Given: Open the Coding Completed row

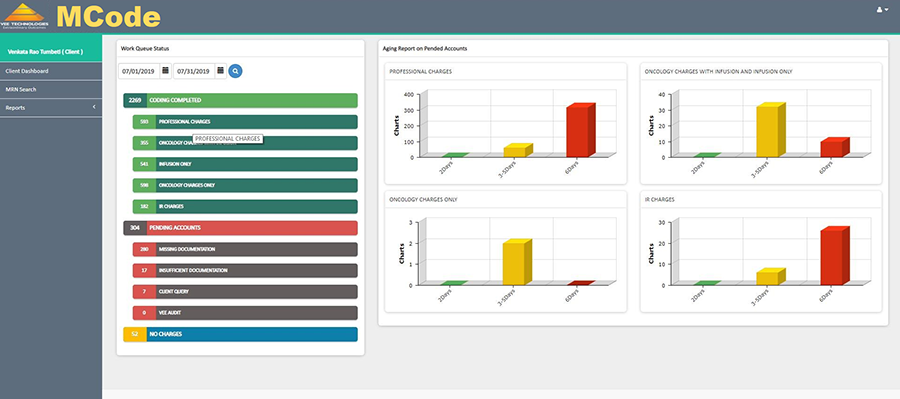Looking at the screenshot, I should (x=240, y=100).
